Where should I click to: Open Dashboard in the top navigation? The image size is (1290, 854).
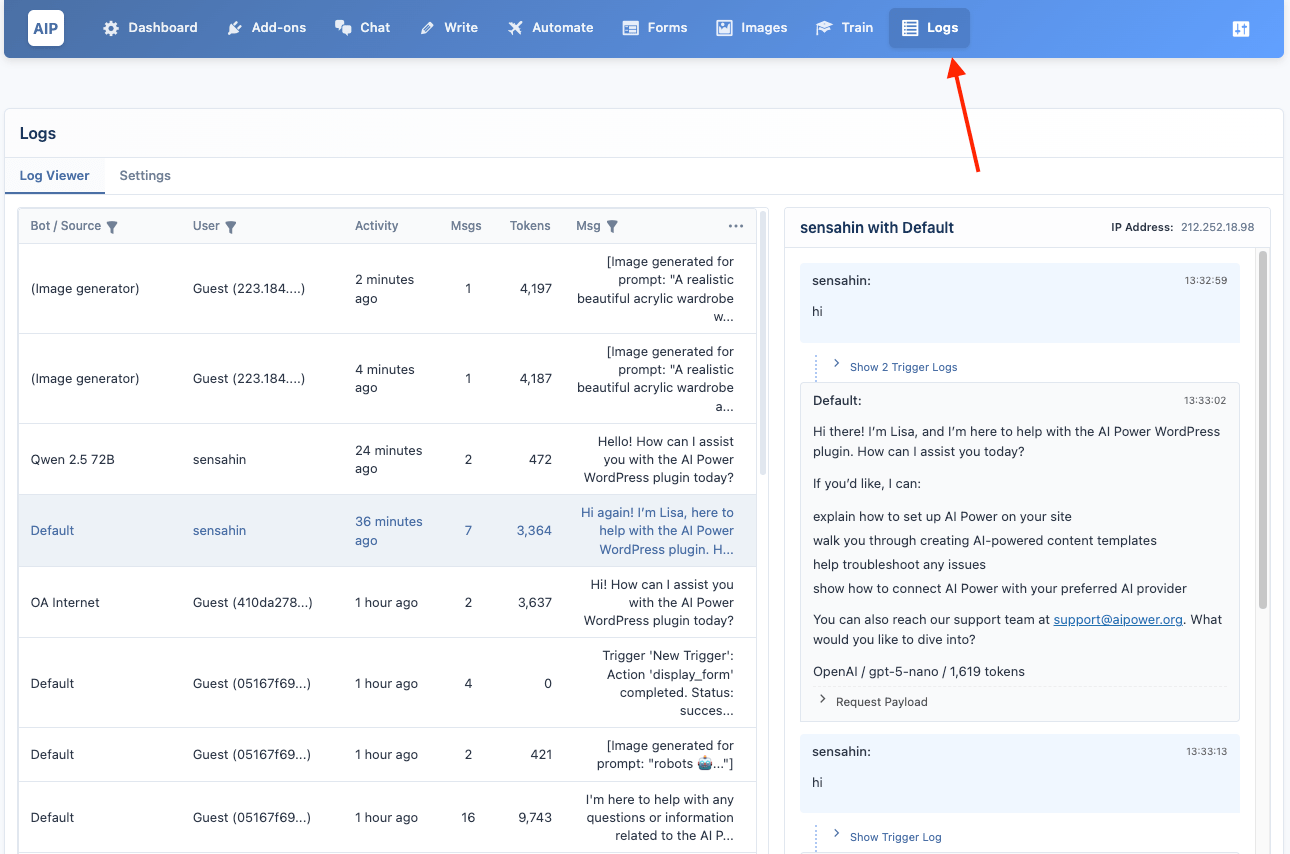[151, 28]
